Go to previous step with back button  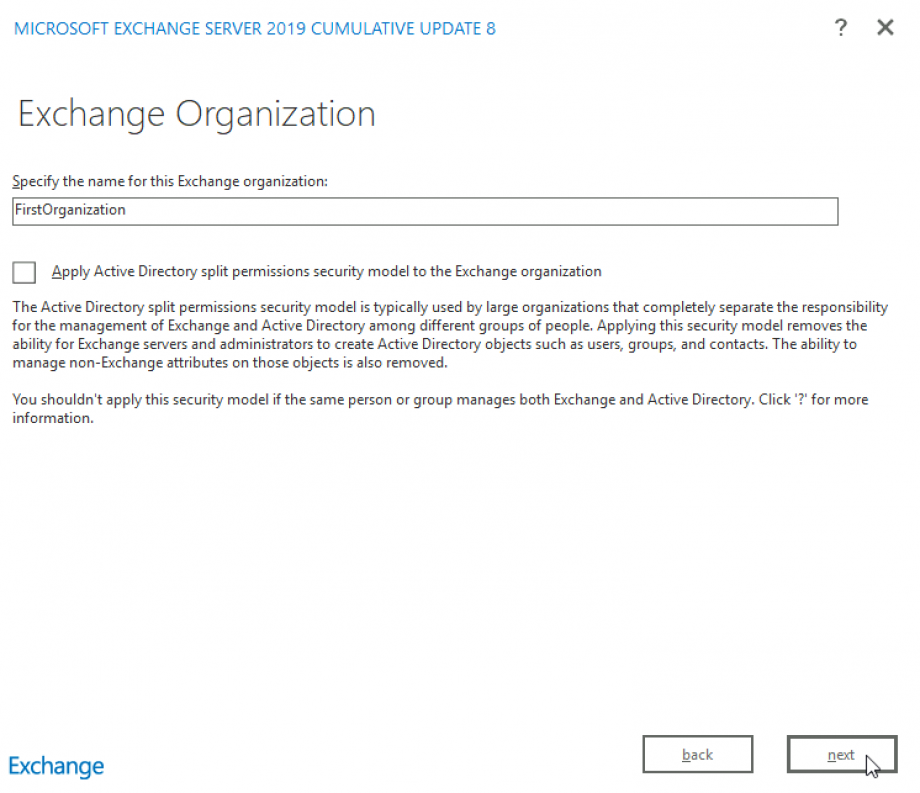(x=697, y=755)
